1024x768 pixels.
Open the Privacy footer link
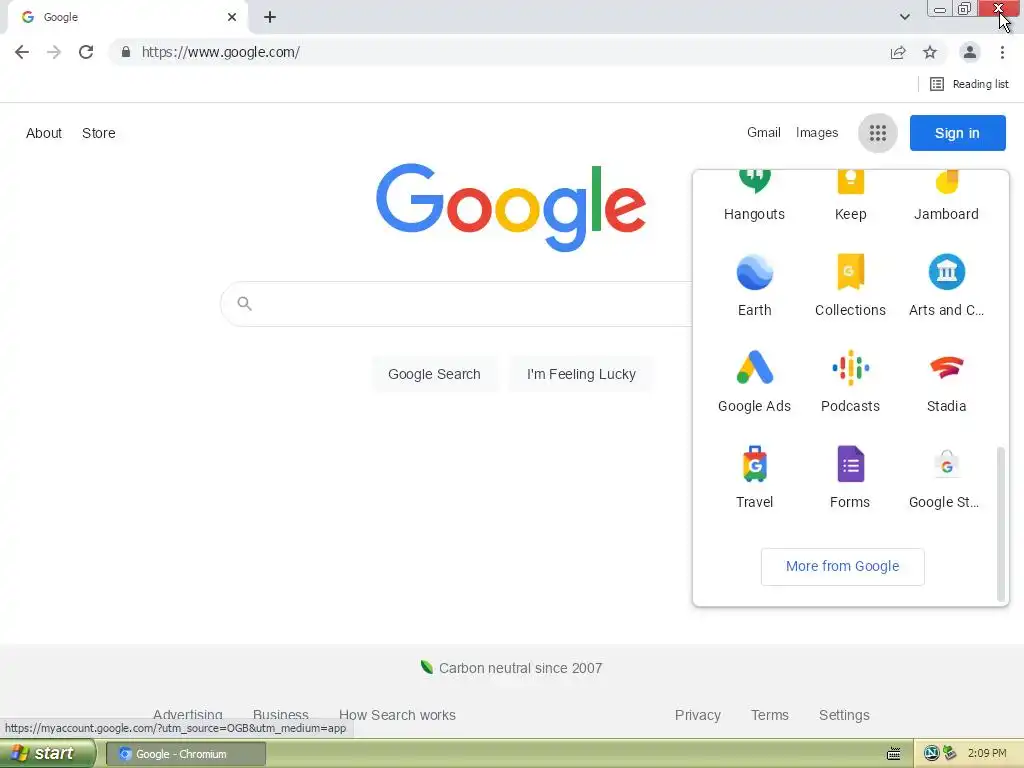point(697,715)
